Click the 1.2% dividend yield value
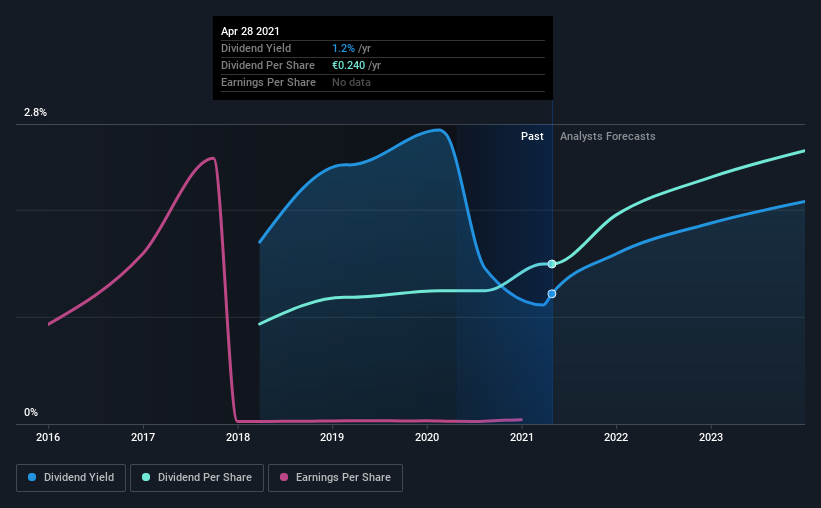This screenshot has width=821, height=508. pyautogui.click(x=343, y=48)
